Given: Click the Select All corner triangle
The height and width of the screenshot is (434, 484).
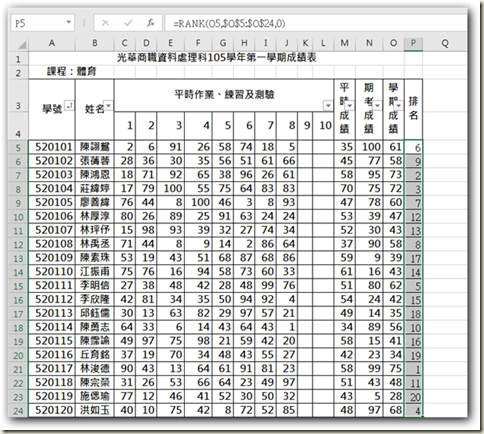Looking at the screenshot, I should [22, 44].
